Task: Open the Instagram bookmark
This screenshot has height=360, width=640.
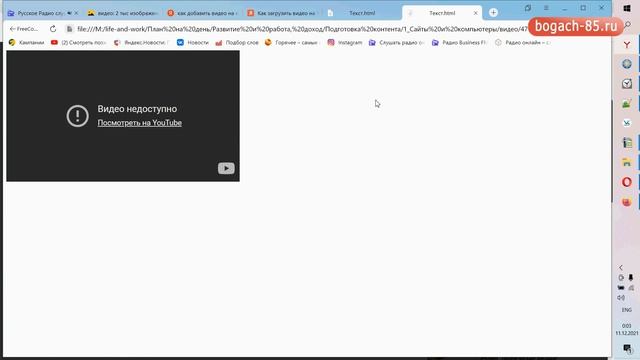Action: [x=344, y=42]
